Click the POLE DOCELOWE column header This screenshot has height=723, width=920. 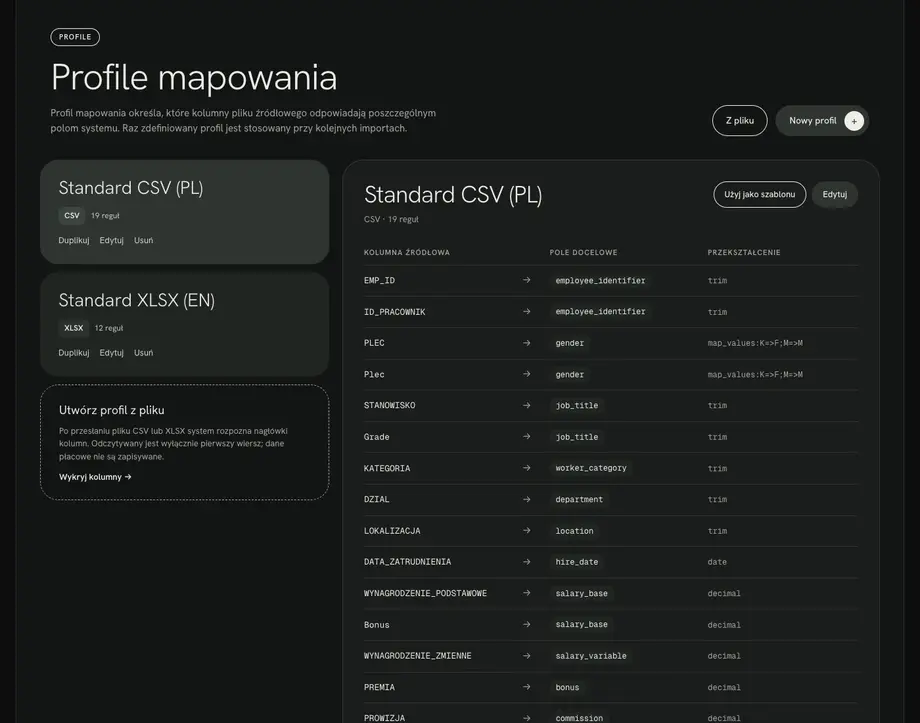click(584, 252)
